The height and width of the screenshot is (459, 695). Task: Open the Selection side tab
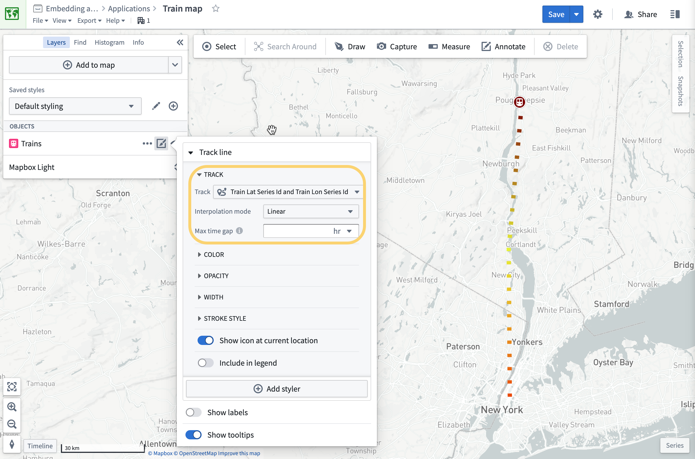click(680, 54)
